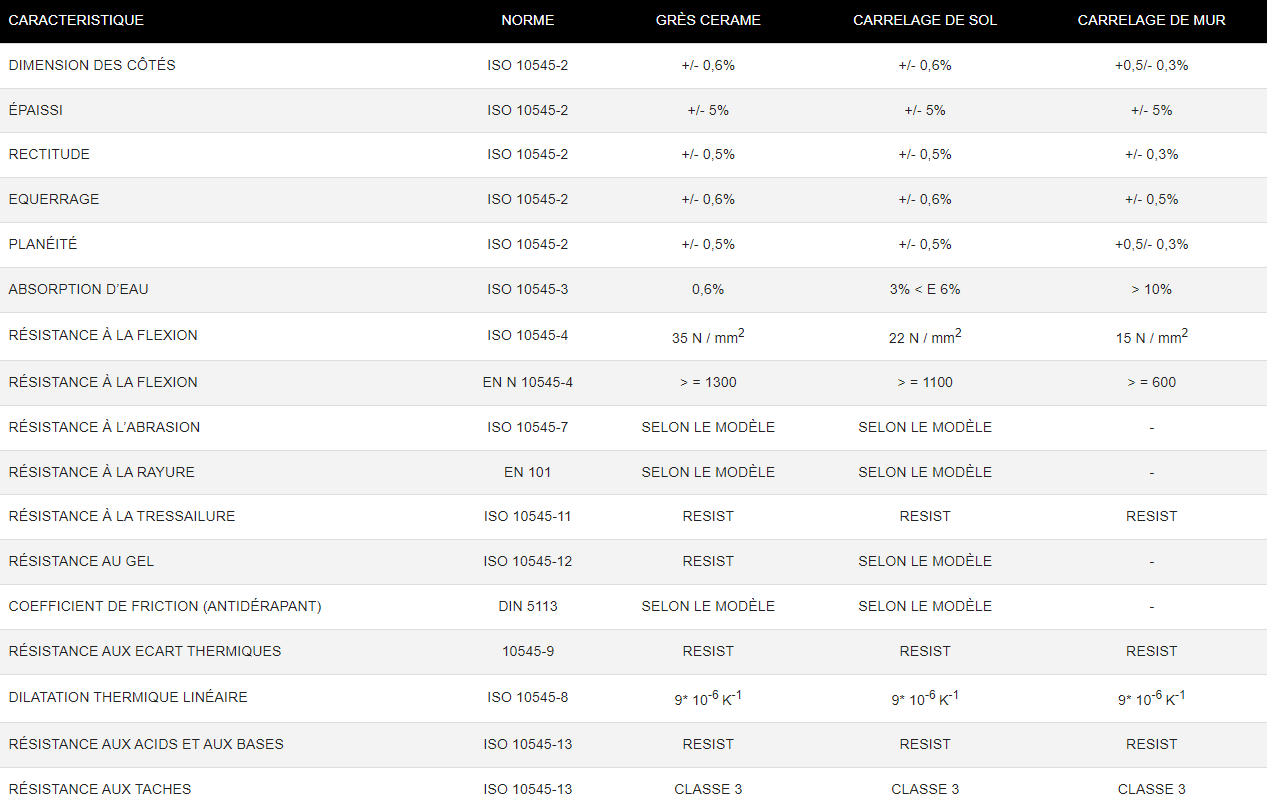
Task: Select the DIMENSION DES CÔTÉS row label
Action: click(92, 65)
